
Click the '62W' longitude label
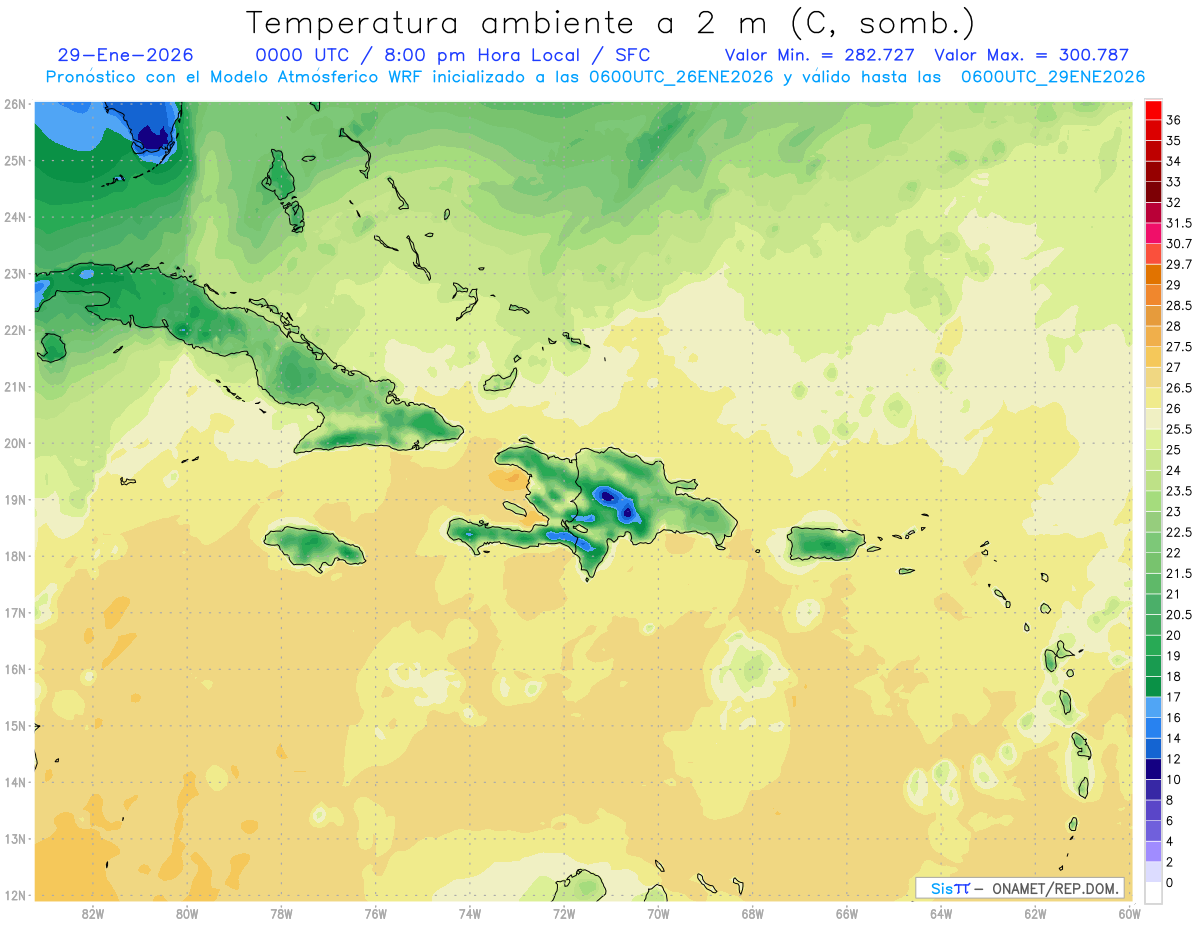1035,913
